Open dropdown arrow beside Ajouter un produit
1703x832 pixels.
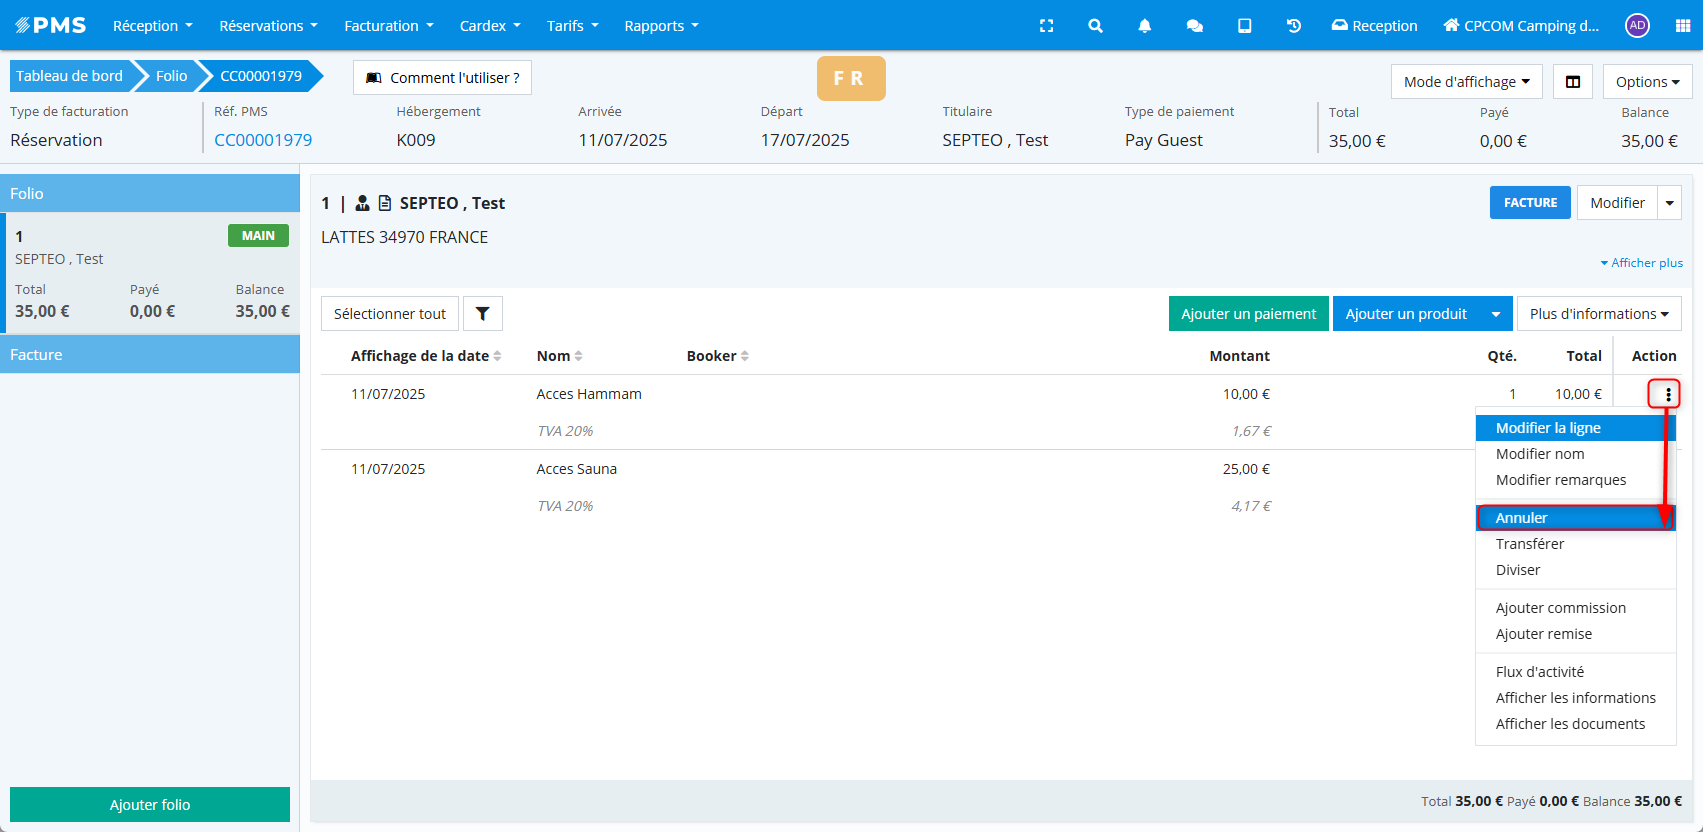1495,314
